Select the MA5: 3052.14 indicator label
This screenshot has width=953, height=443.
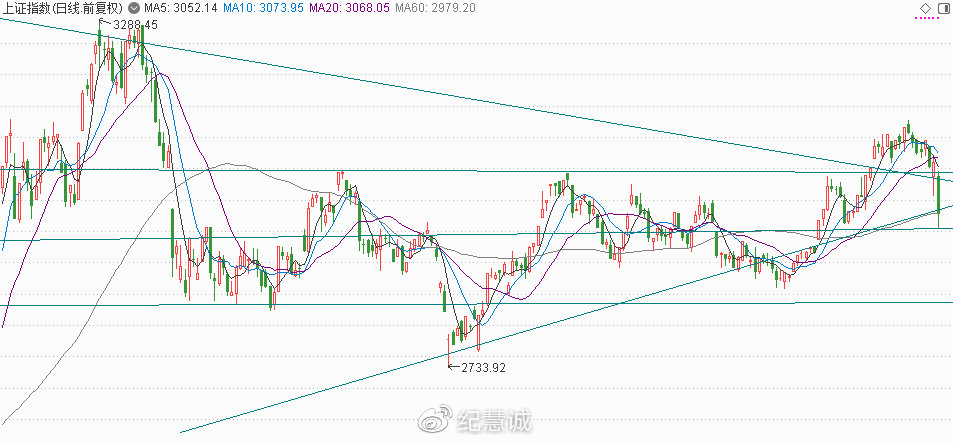point(179,8)
